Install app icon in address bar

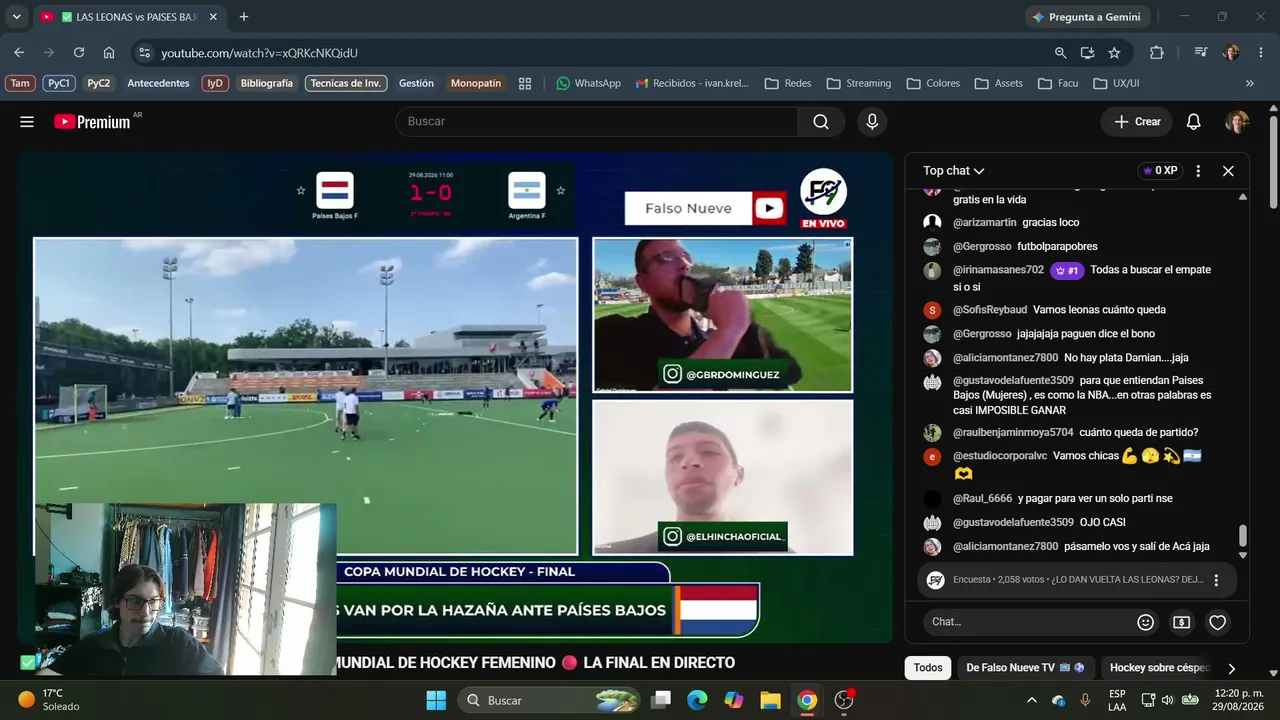1087,53
